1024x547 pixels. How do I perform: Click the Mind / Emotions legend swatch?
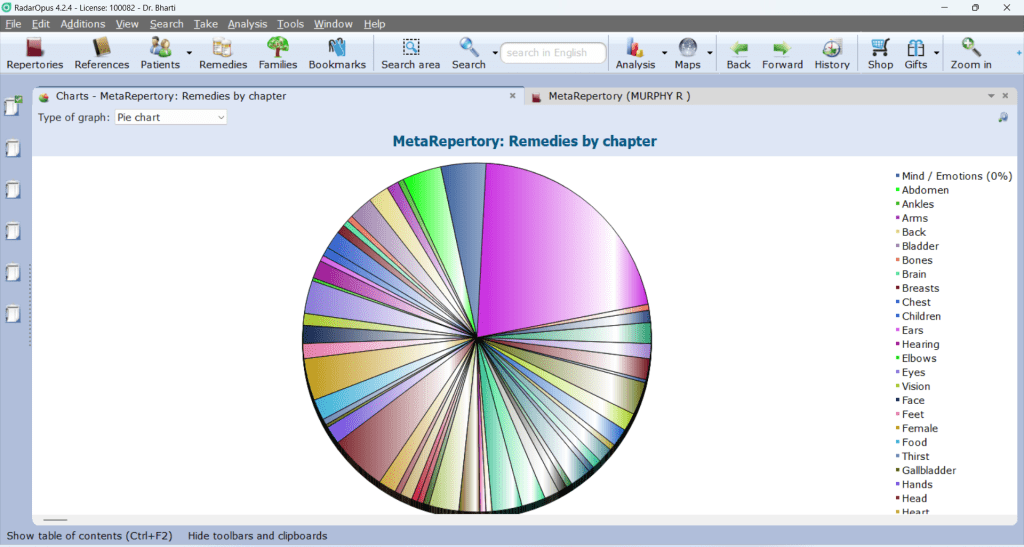897,176
